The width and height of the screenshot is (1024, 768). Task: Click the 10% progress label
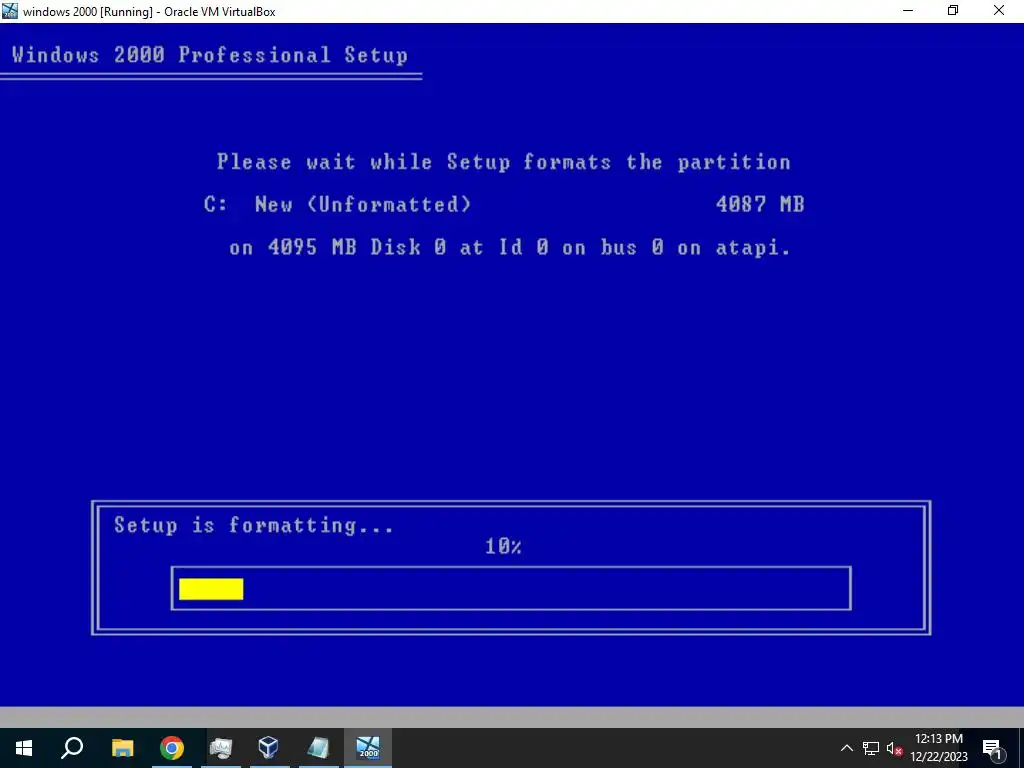[x=503, y=546]
